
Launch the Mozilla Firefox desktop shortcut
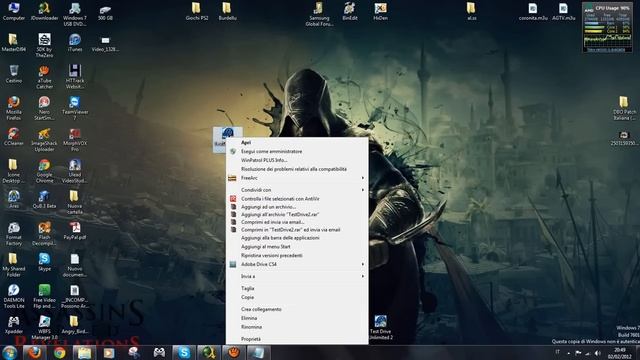click(13, 108)
